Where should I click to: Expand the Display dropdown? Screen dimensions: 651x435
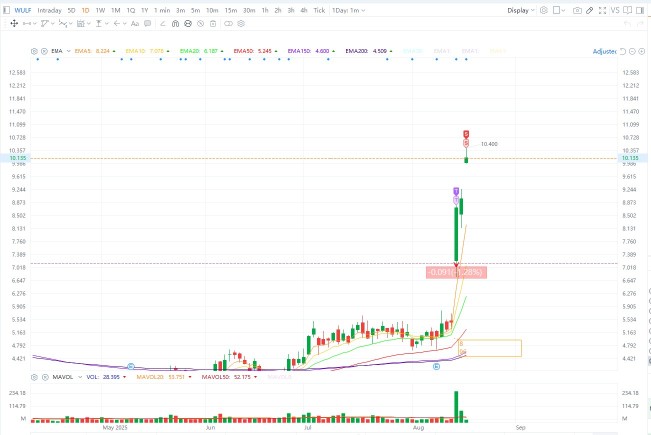[x=521, y=10]
